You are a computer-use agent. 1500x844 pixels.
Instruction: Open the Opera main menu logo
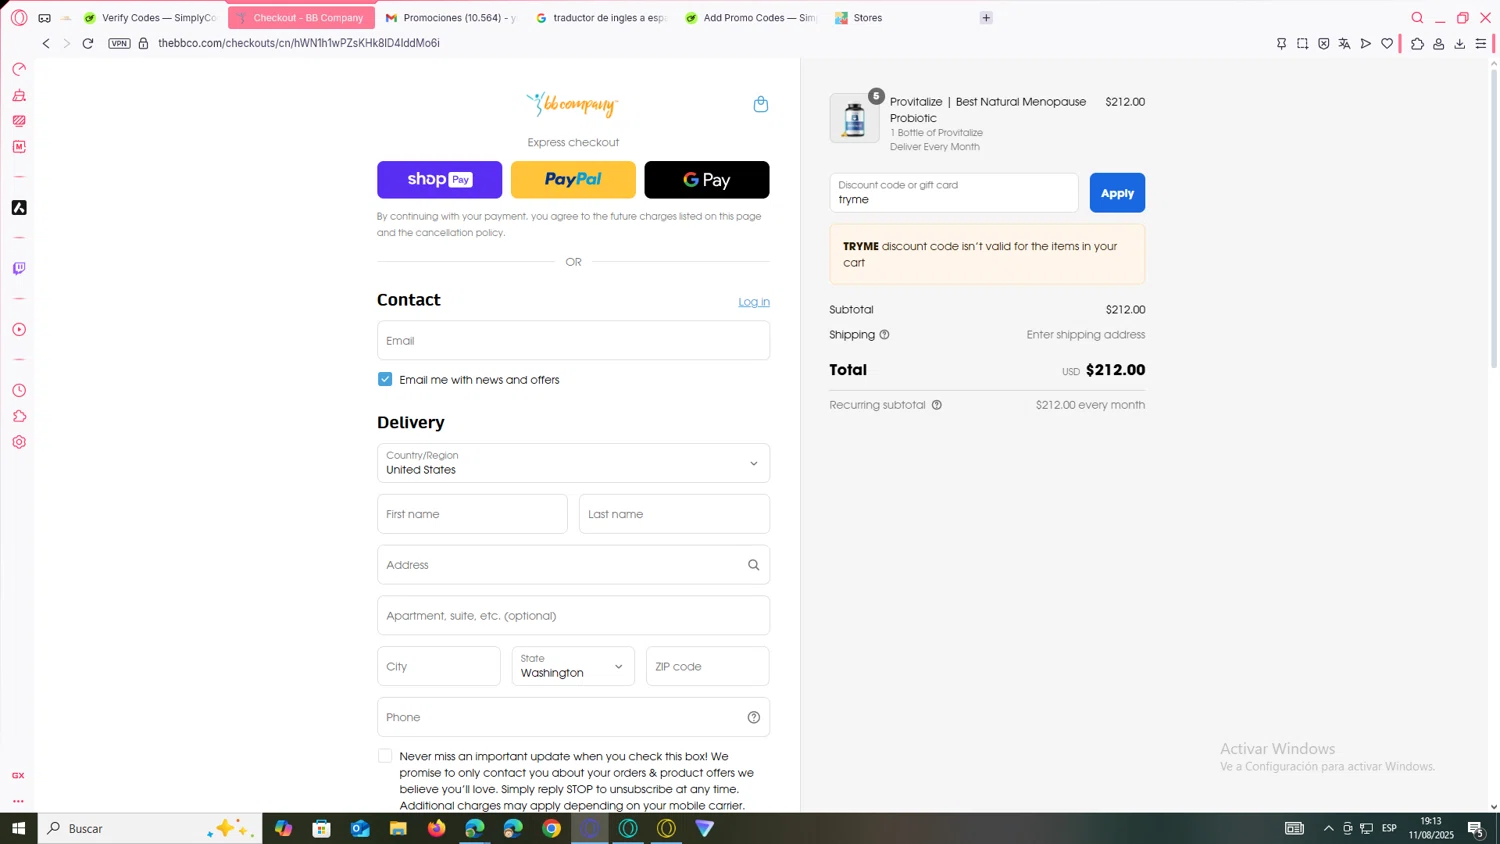19,18
